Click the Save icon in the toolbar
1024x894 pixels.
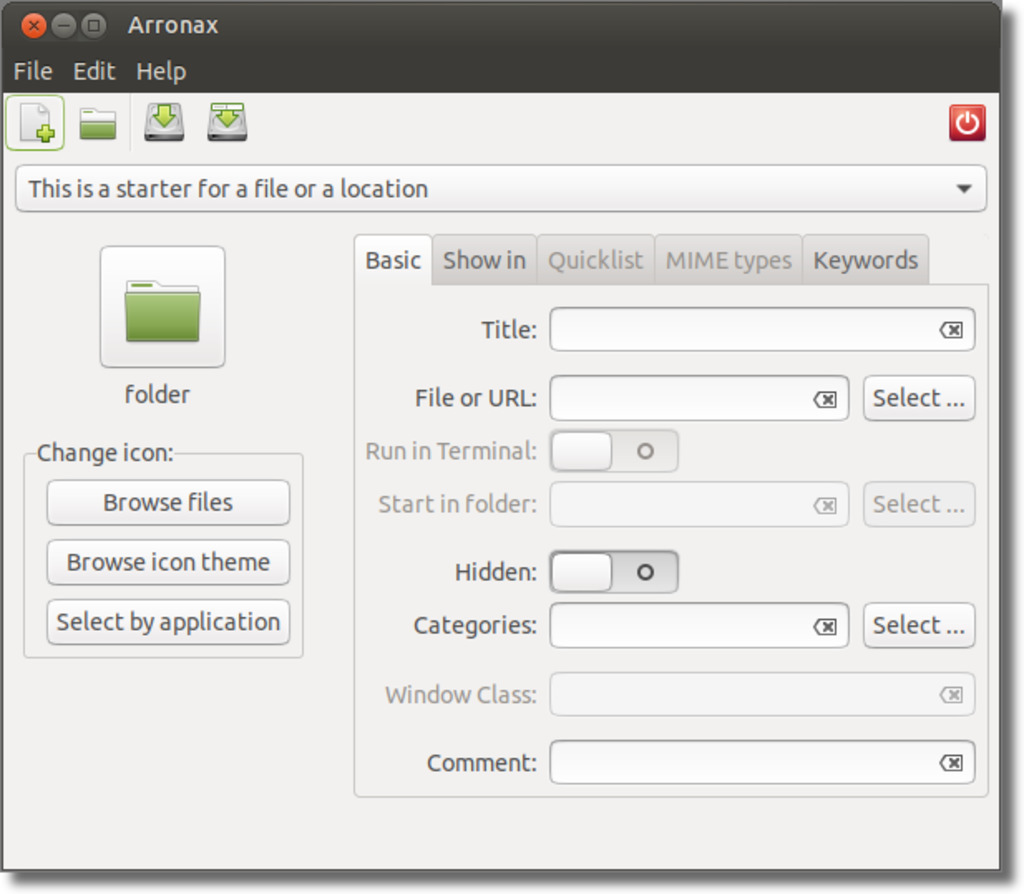point(164,123)
